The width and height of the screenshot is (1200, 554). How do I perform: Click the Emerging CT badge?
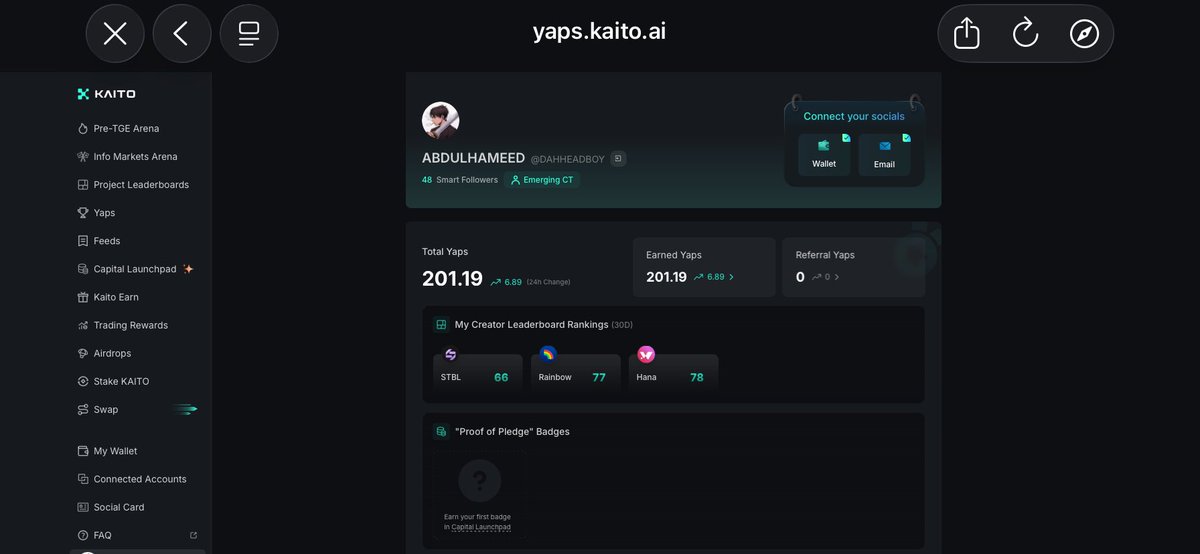pos(542,180)
